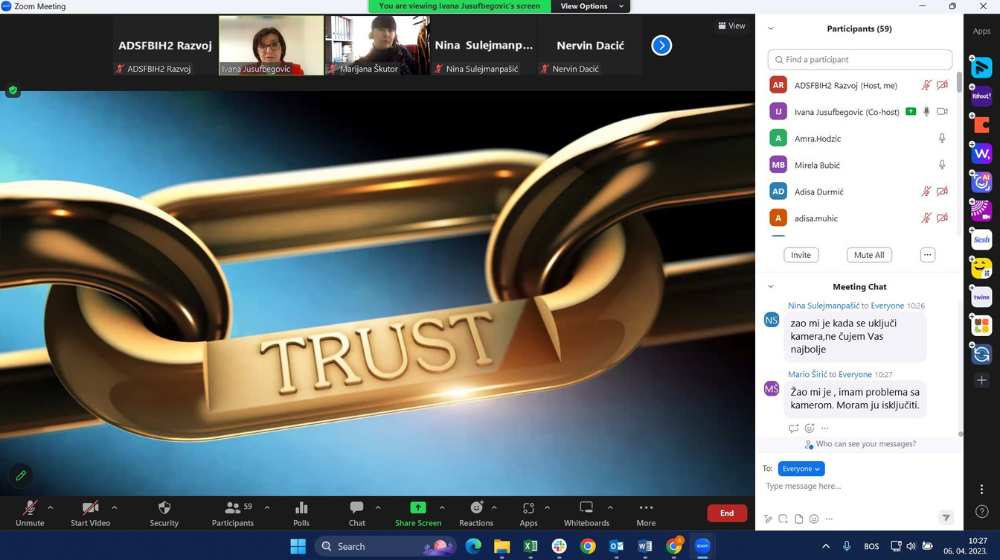Open the Security shield icon
1000x560 pixels.
pos(164,508)
